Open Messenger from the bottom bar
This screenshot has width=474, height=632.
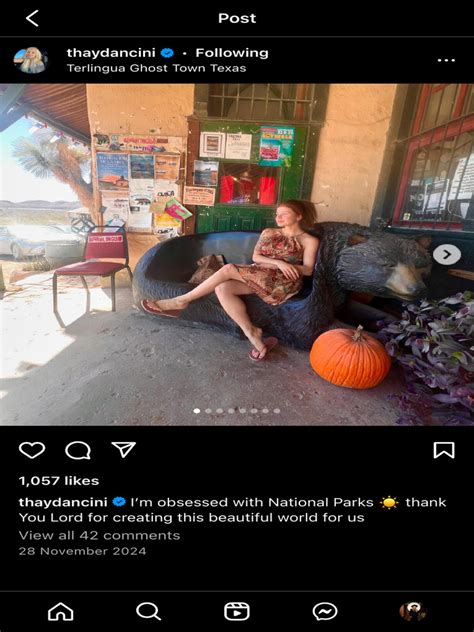pos(325,611)
